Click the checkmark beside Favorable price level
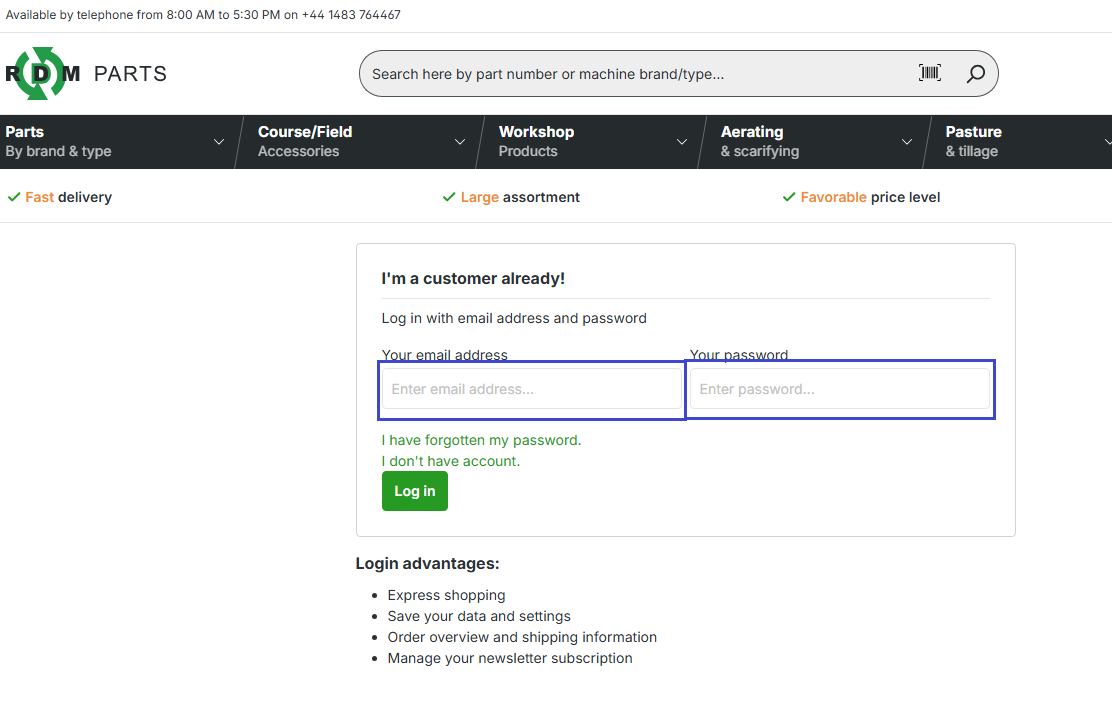Image resolution: width=1112 pixels, height=703 pixels. point(789,197)
